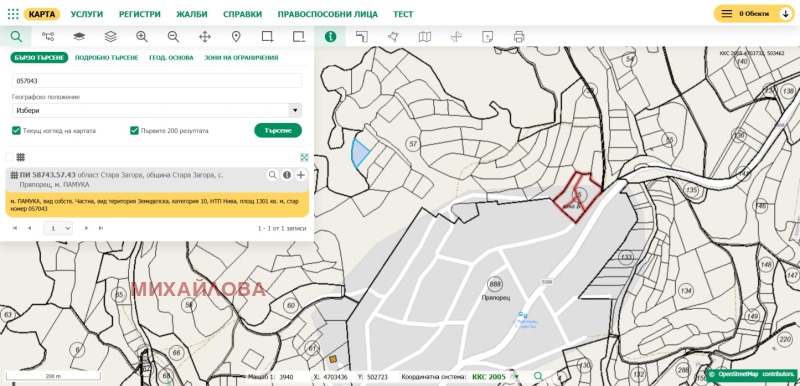Open the УСЛУГИ menu
800x386 pixels.
point(87,14)
